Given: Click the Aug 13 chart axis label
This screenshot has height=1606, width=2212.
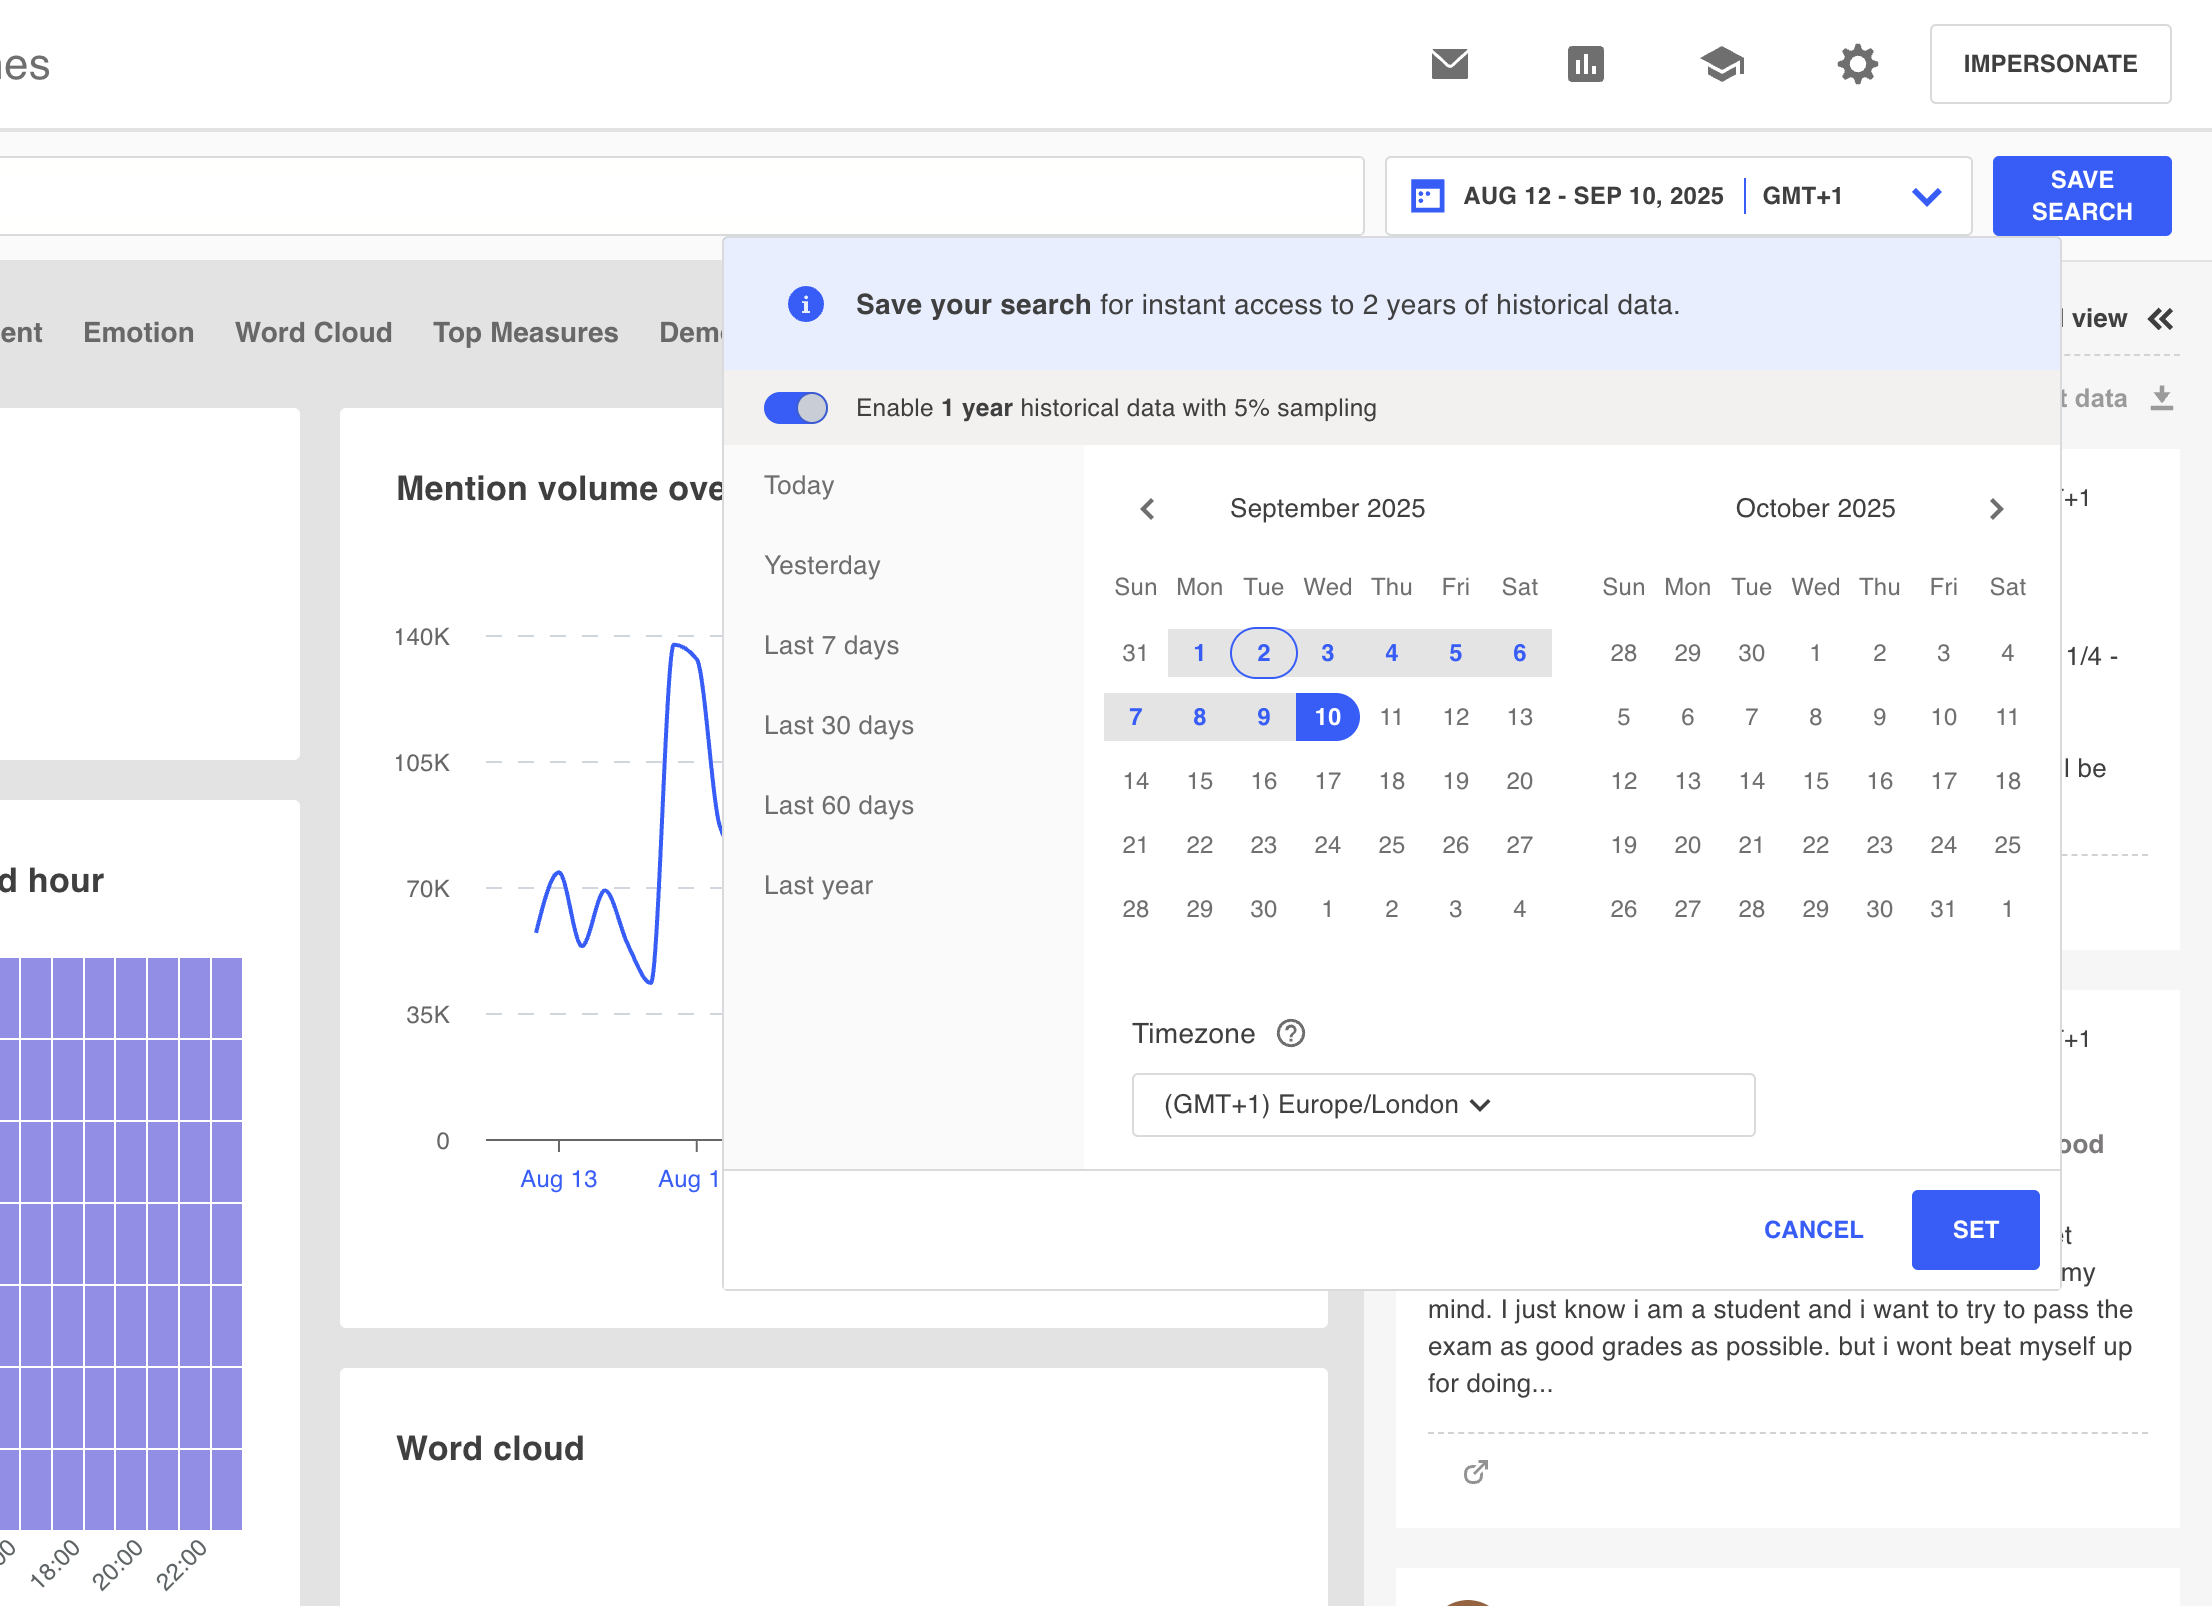Looking at the screenshot, I should (558, 1179).
